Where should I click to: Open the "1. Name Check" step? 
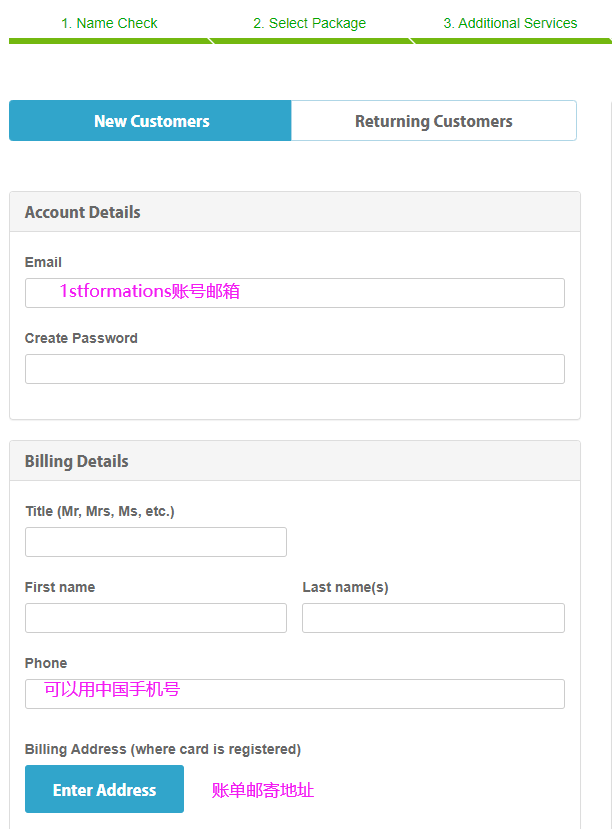pos(109,22)
